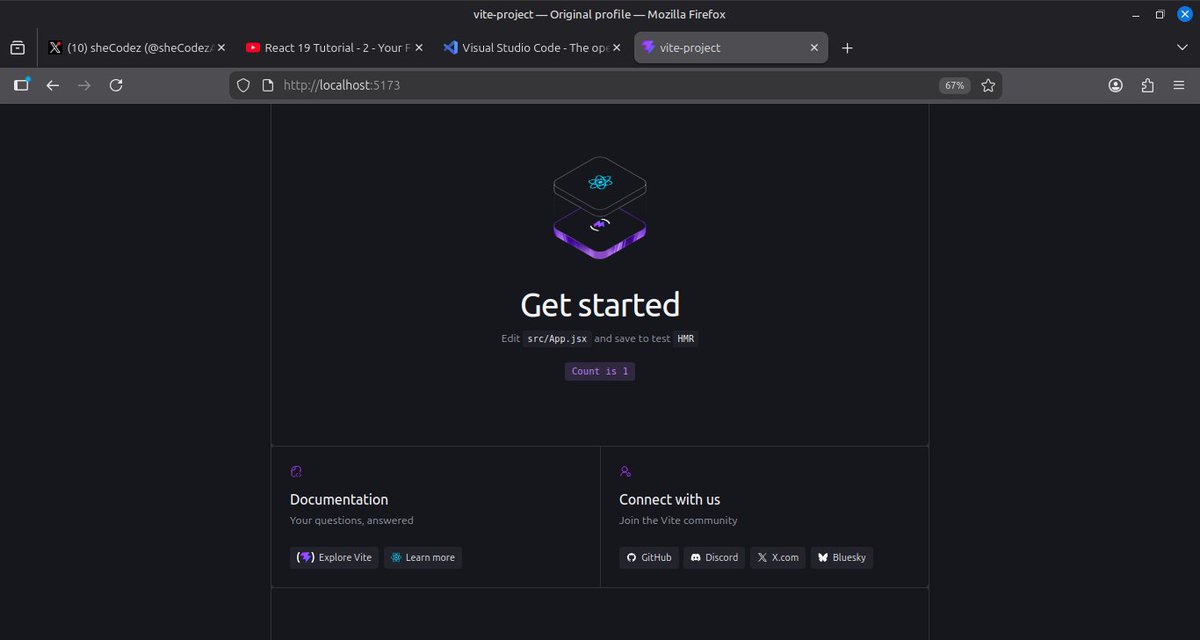Viewport: 1200px width, 640px height.
Task: Open the X.com link
Action: pyautogui.click(x=778, y=557)
